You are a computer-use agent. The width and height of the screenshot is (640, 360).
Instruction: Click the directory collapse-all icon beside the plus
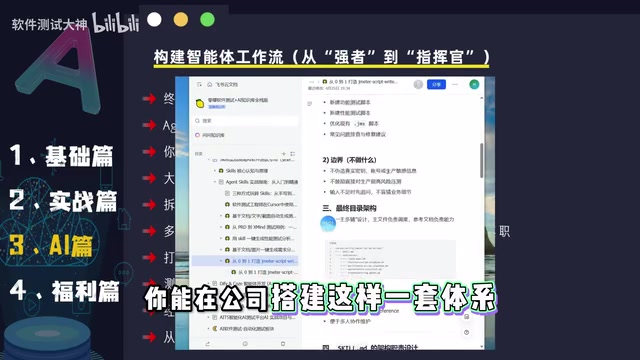tap(292, 154)
